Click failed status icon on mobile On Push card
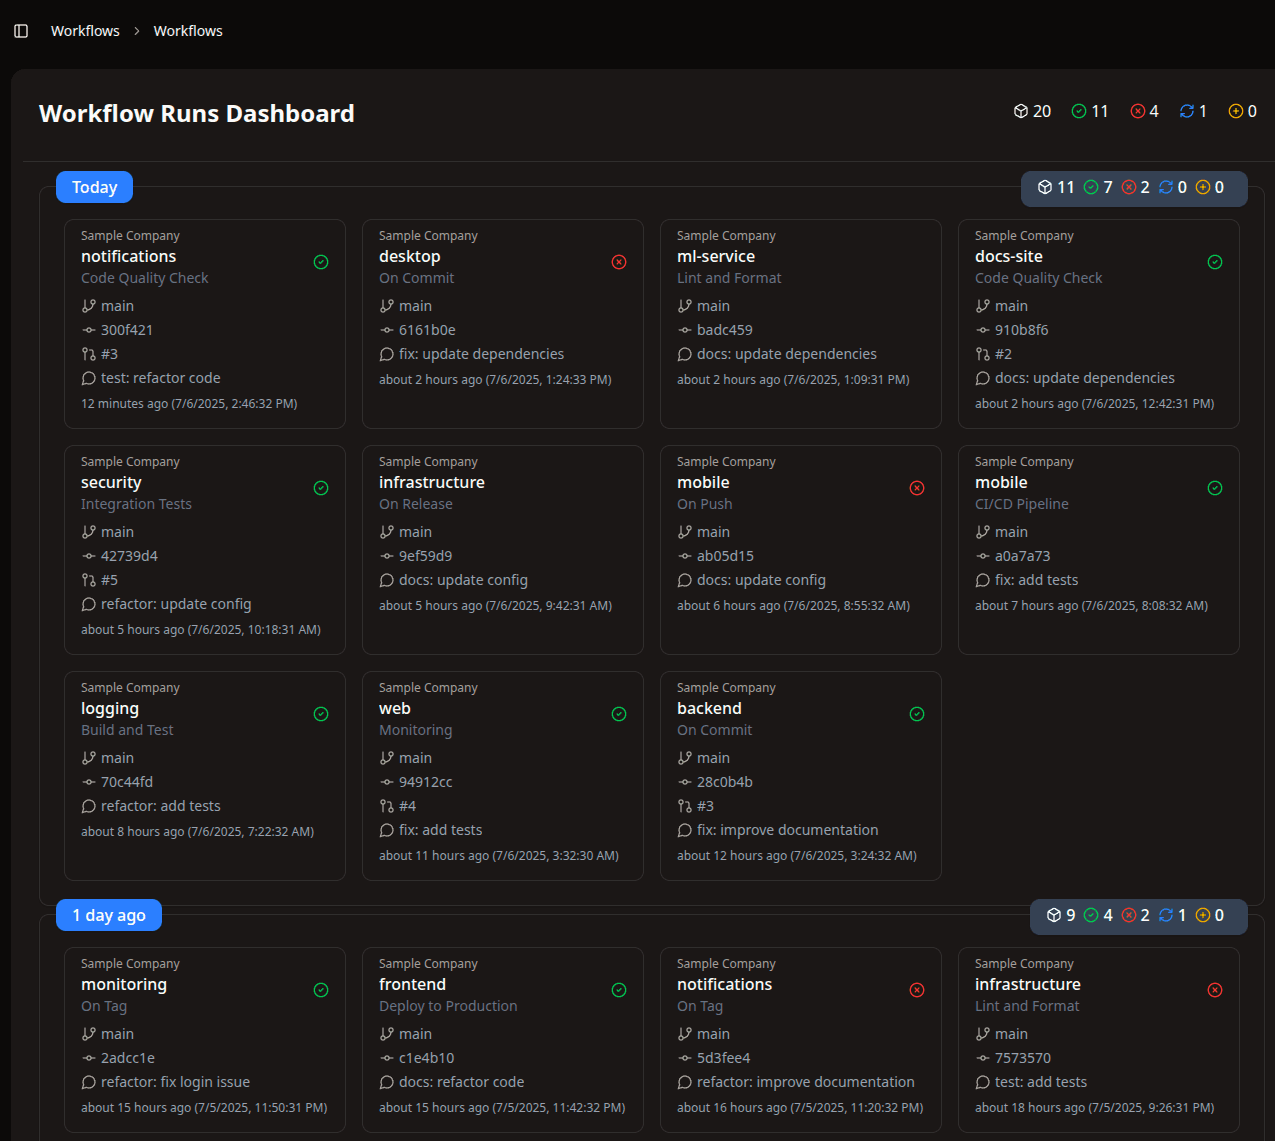This screenshot has width=1275, height=1141. click(x=917, y=488)
